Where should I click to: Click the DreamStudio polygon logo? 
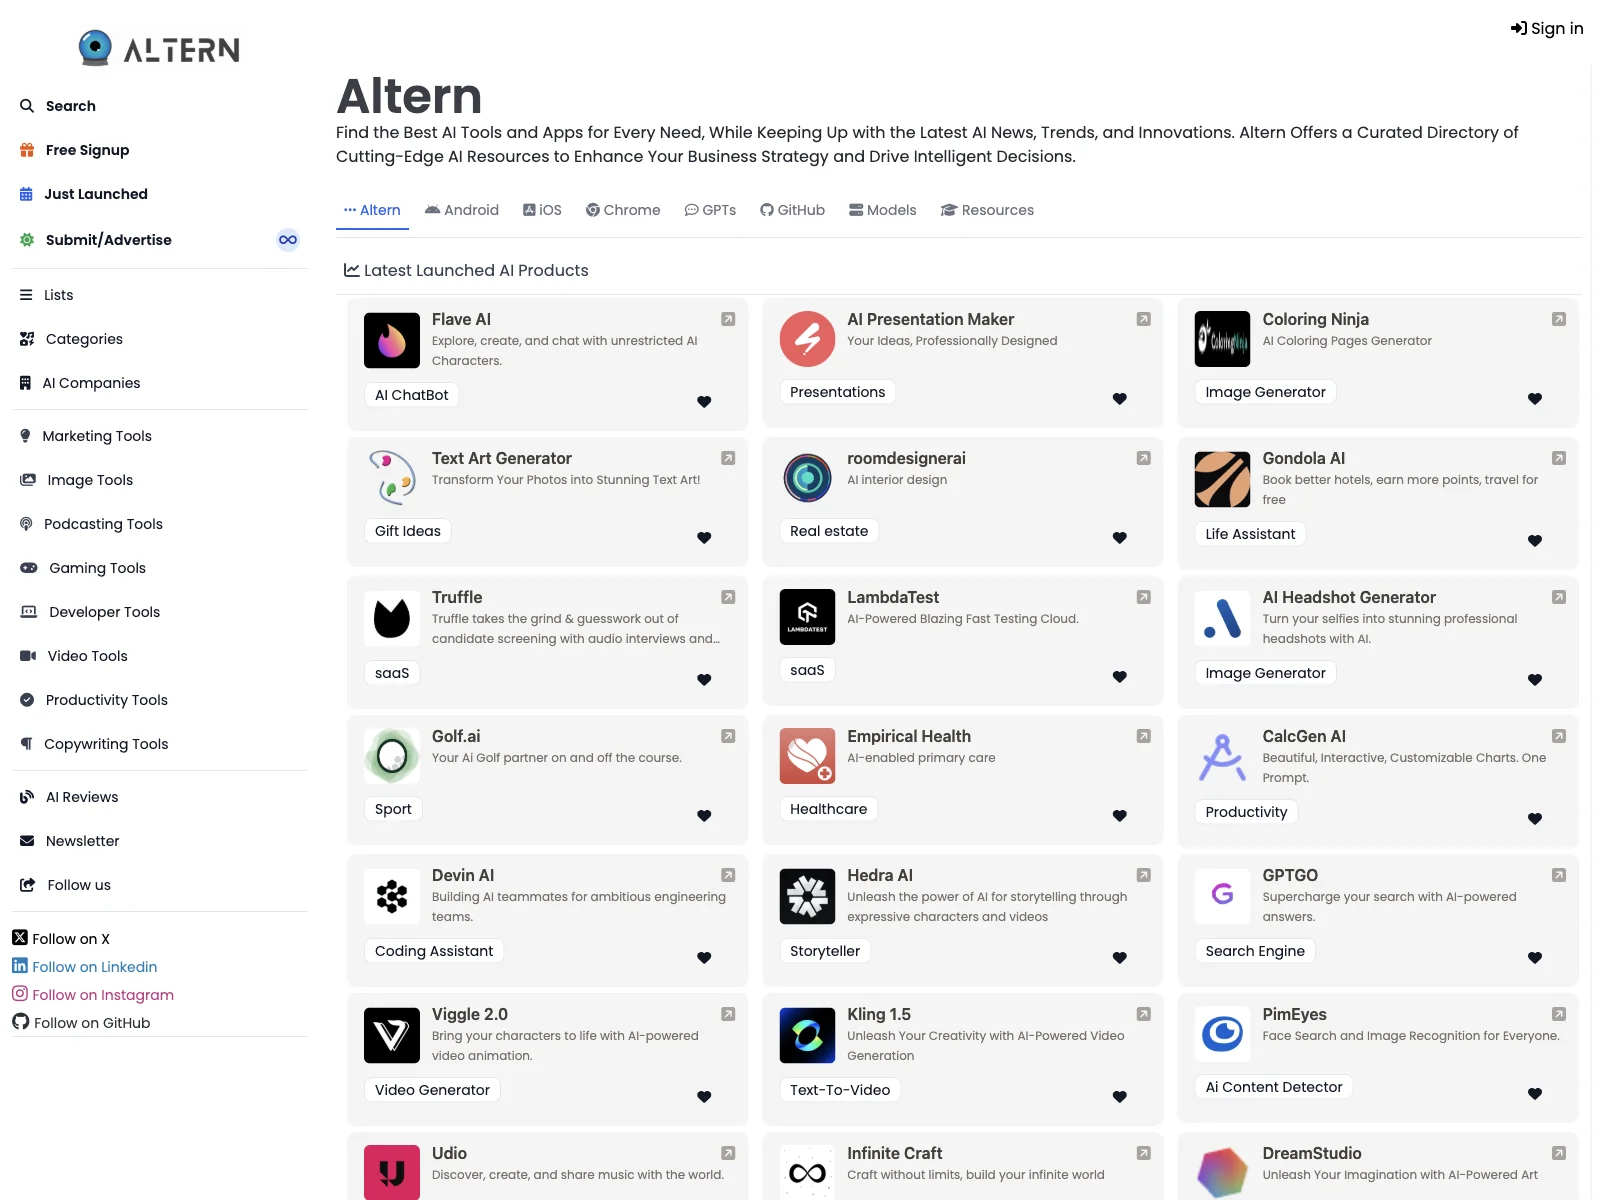point(1222,1173)
